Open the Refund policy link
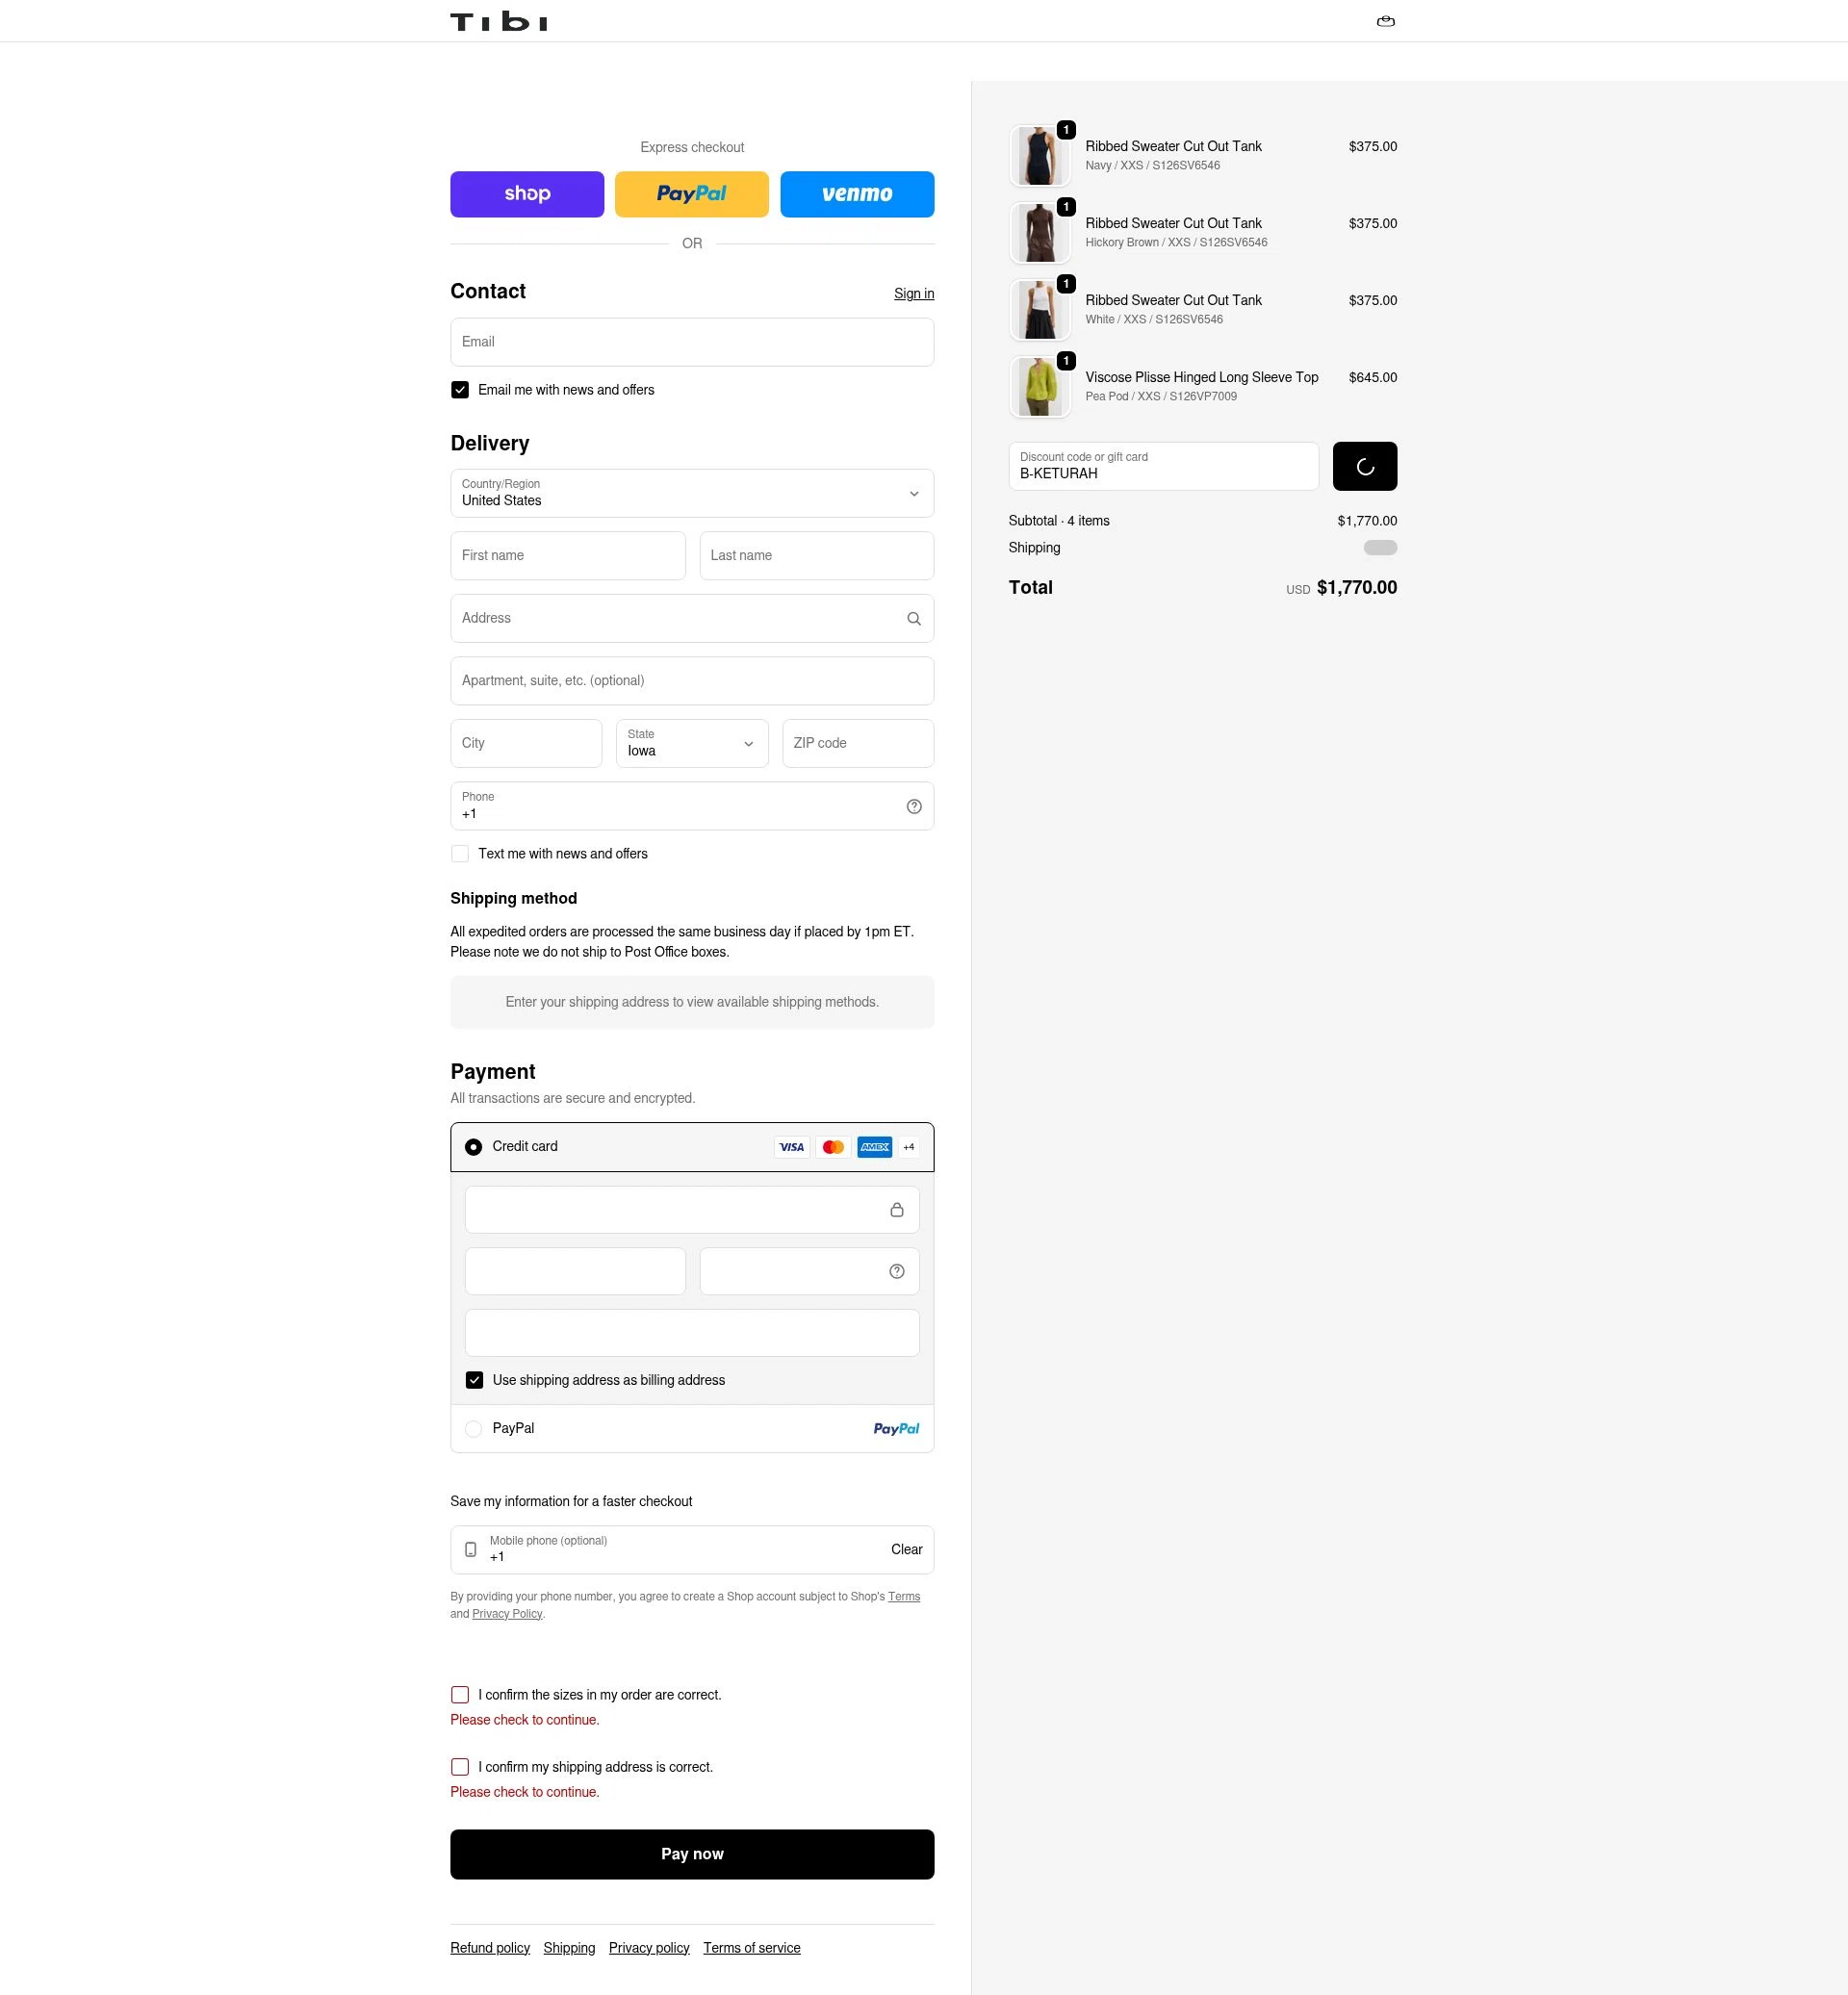 coord(490,1948)
